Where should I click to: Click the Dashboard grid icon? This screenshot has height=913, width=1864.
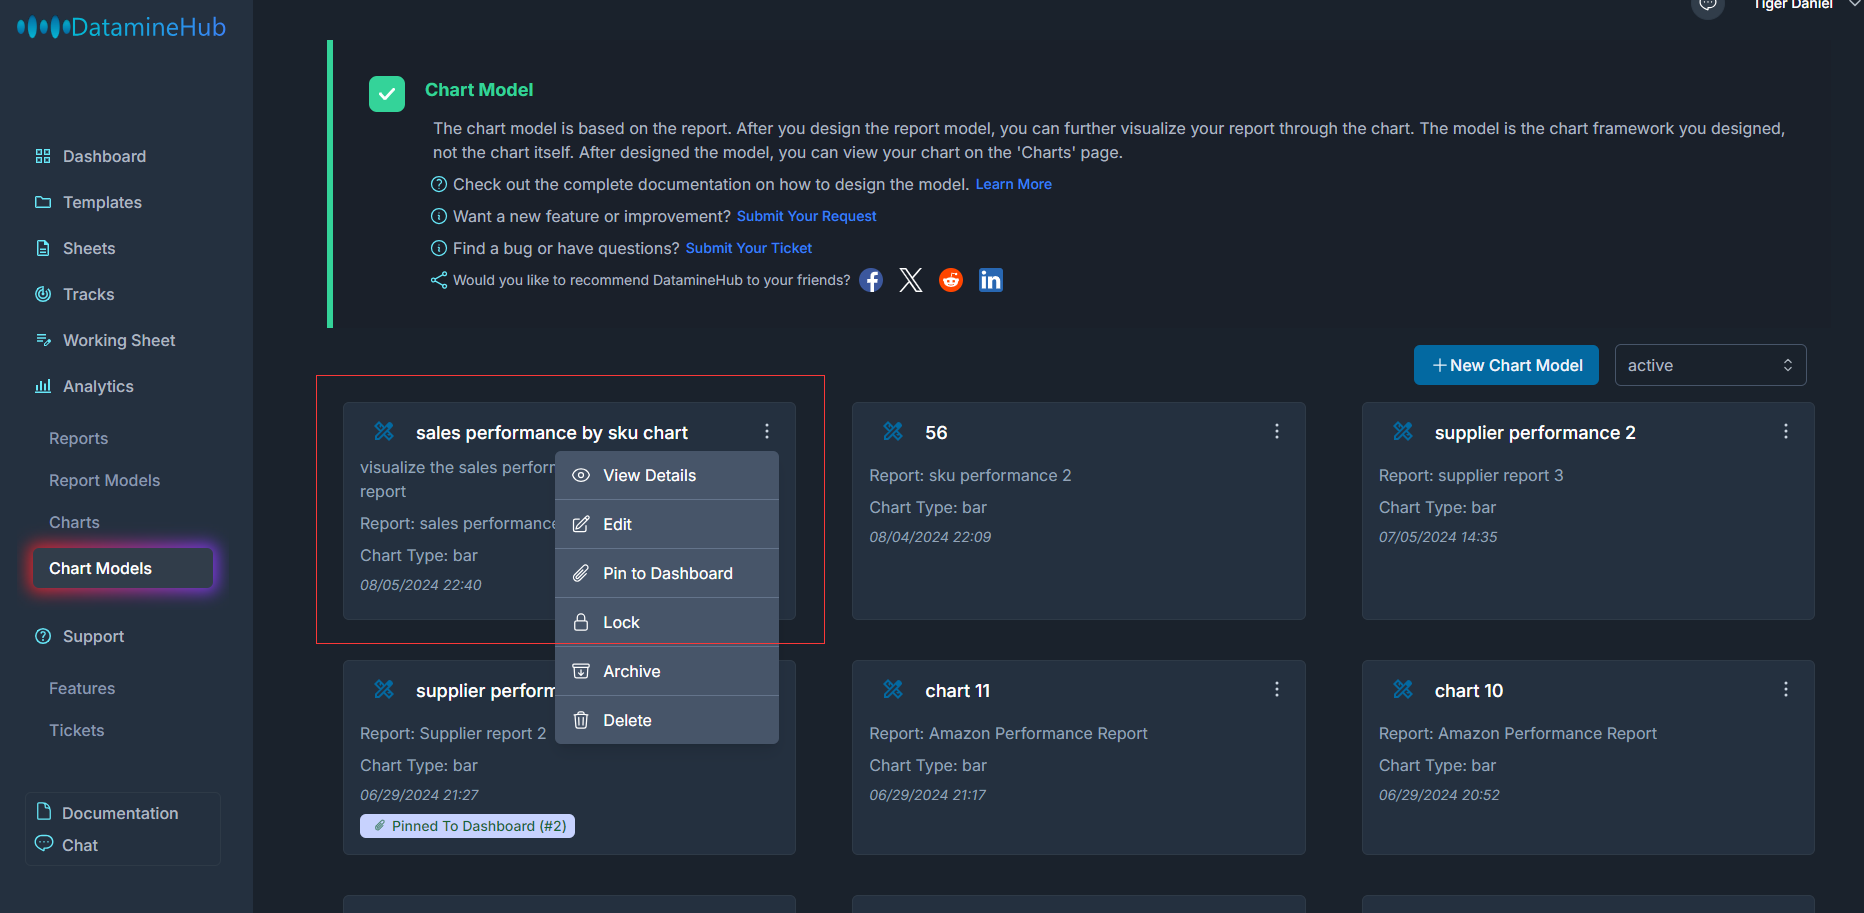(x=43, y=156)
